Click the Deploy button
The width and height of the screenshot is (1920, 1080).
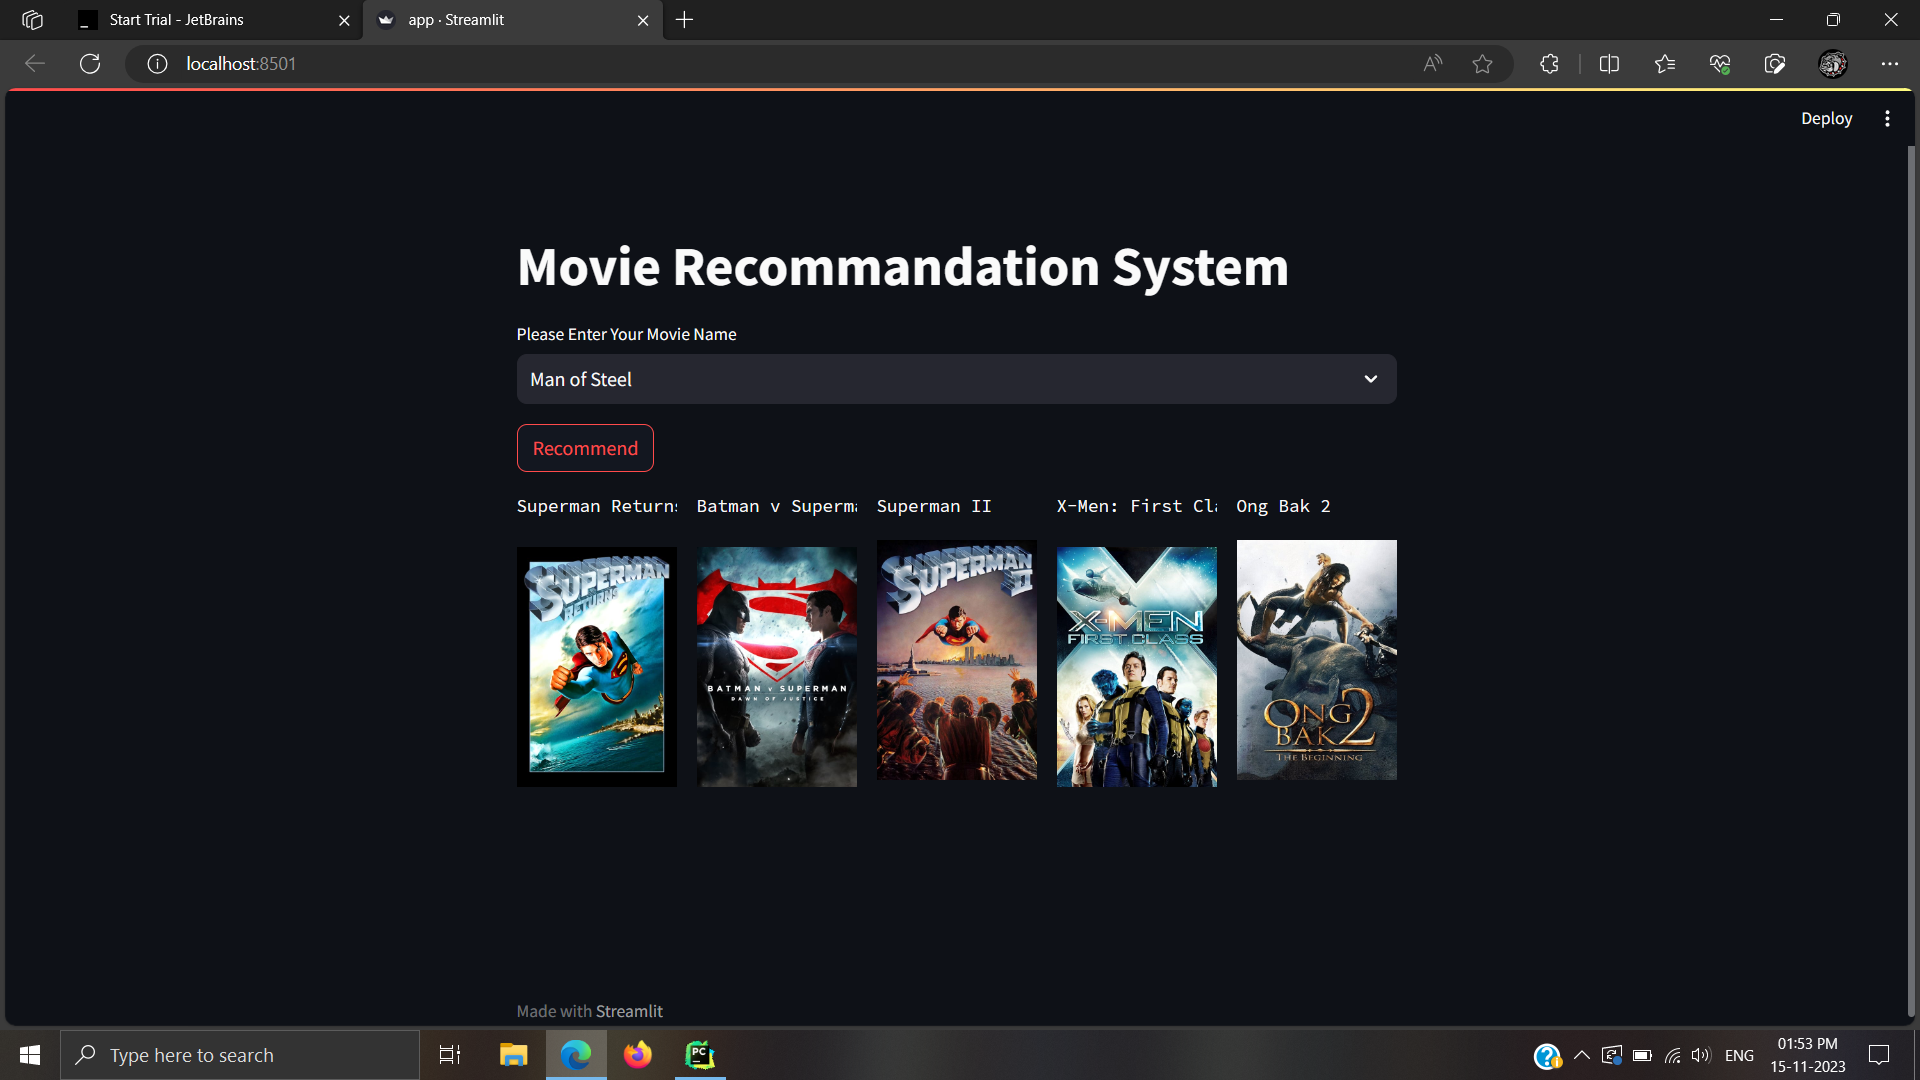[x=1825, y=117]
